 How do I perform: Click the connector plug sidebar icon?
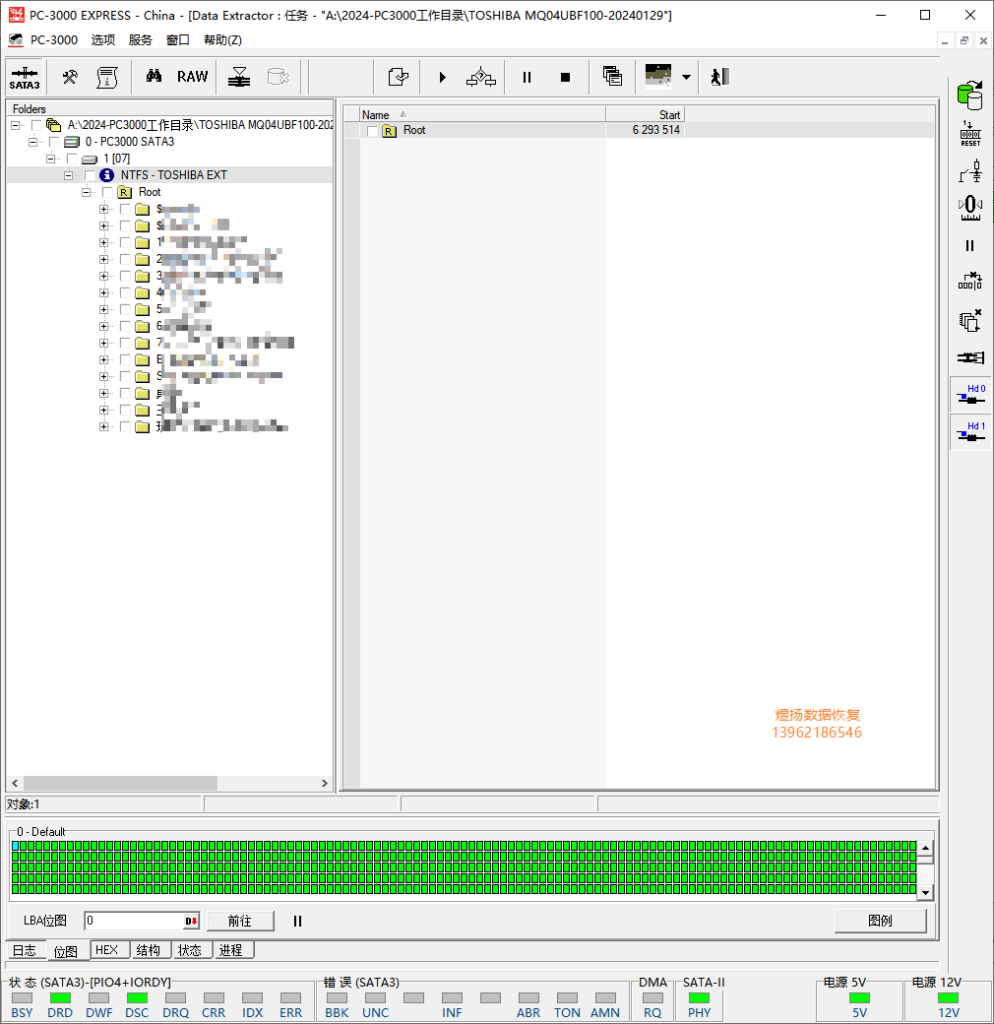click(x=970, y=357)
